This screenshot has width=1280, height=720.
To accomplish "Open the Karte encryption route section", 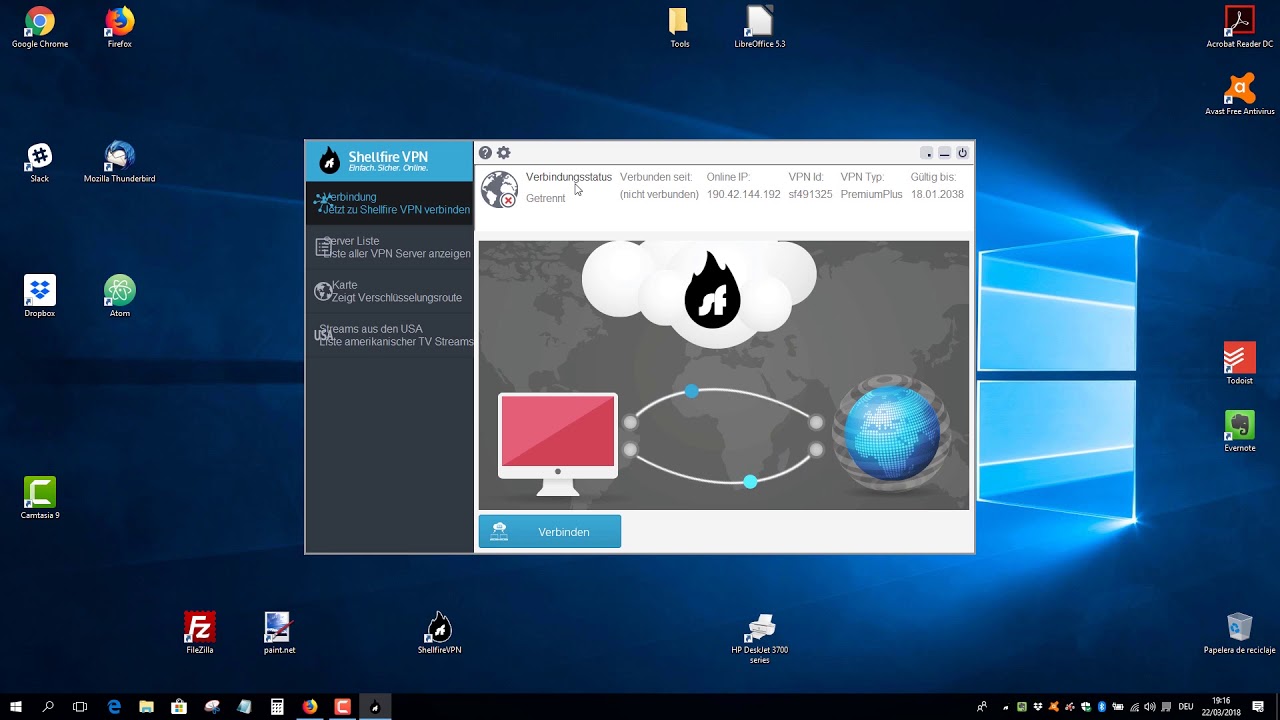I will point(390,291).
